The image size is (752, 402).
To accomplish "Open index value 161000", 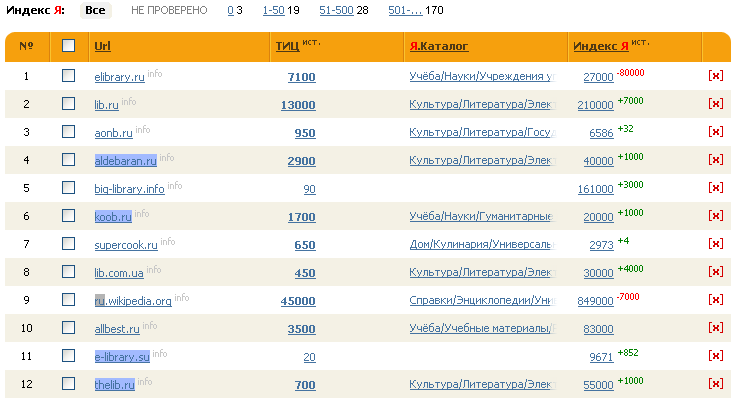I will tap(595, 189).
